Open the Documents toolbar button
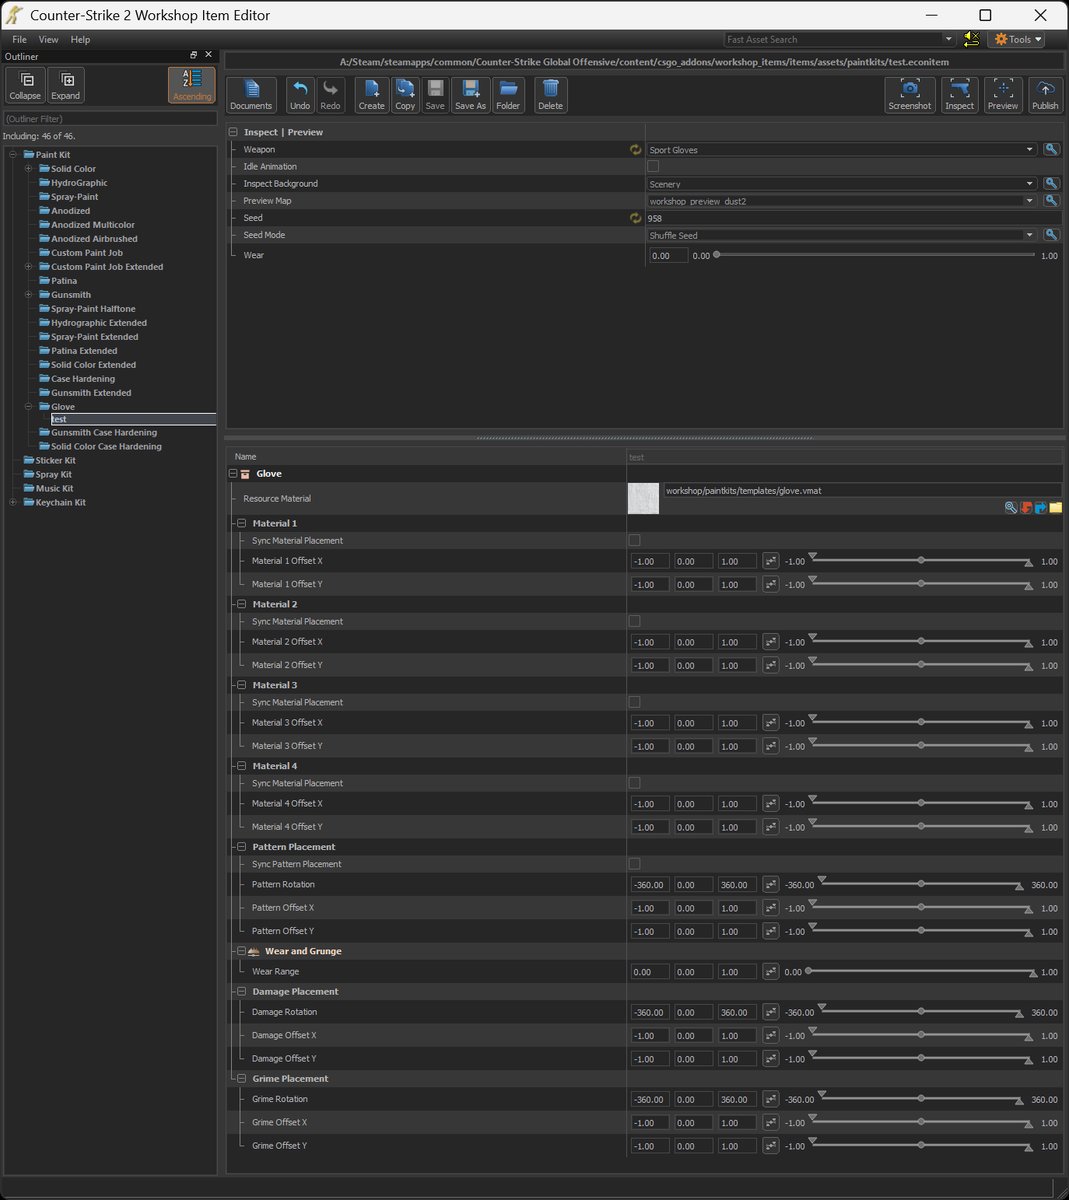The width and height of the screenshot is (1069, 1200). [251, 95]
